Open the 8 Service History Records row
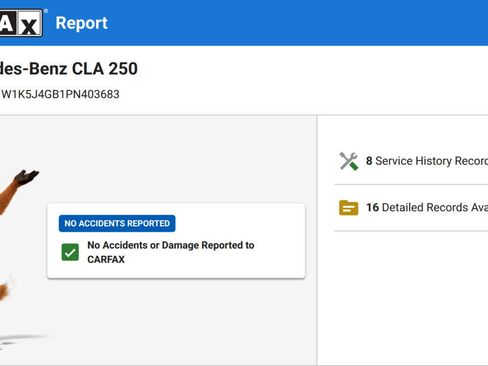This screenshot has height=366, width=488. pos(411,161)
